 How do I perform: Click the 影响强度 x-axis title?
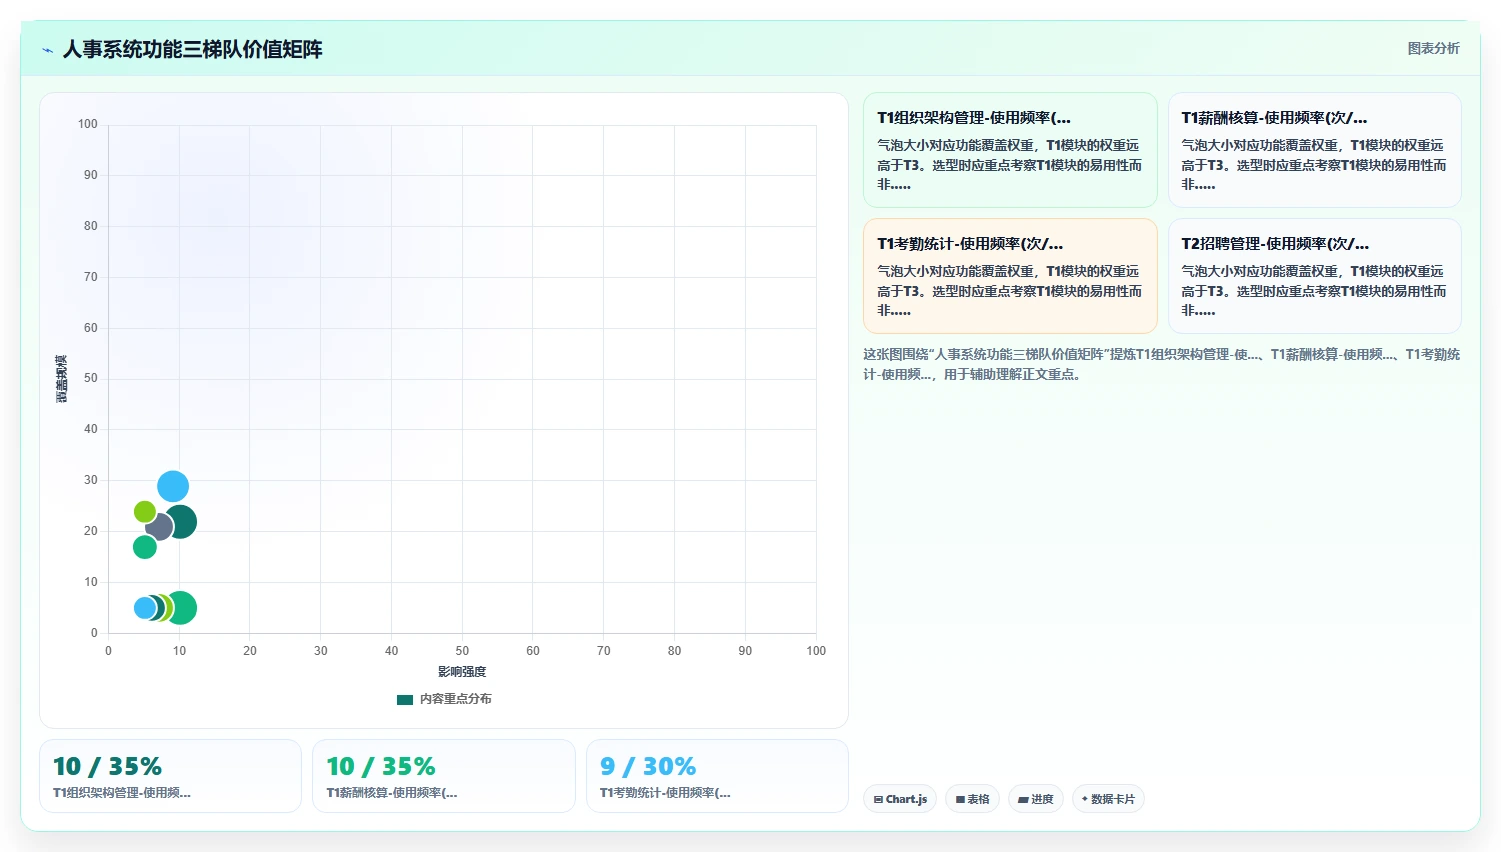coord(462,672)
